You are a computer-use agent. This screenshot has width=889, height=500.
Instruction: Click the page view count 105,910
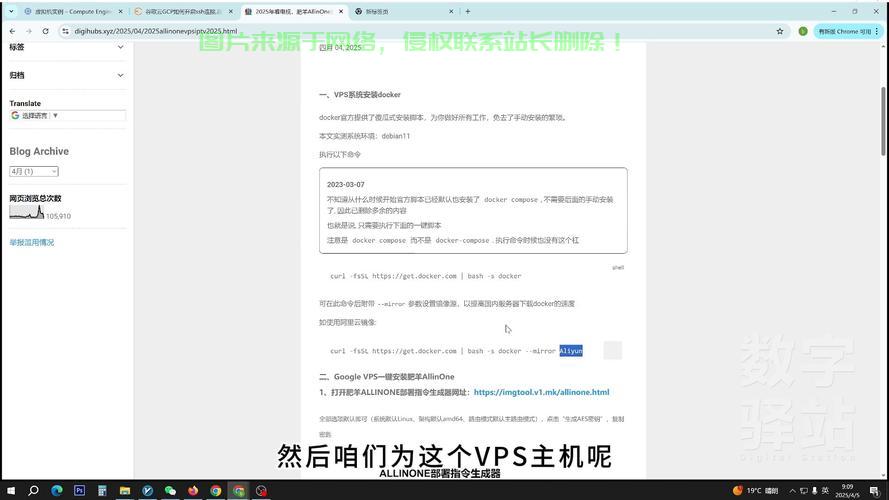pyautogui.click(x=58, y=216)
